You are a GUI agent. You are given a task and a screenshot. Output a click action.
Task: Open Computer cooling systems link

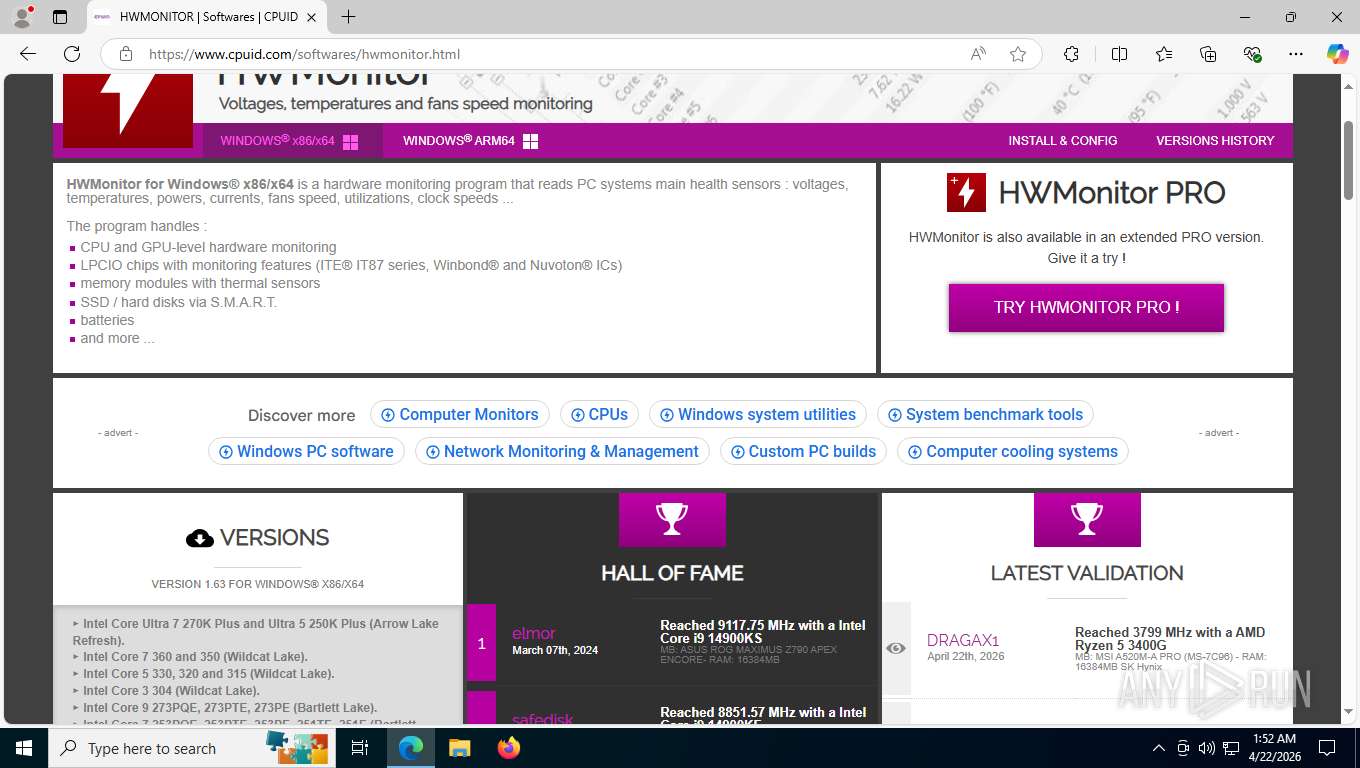(x=1013, y=452)
